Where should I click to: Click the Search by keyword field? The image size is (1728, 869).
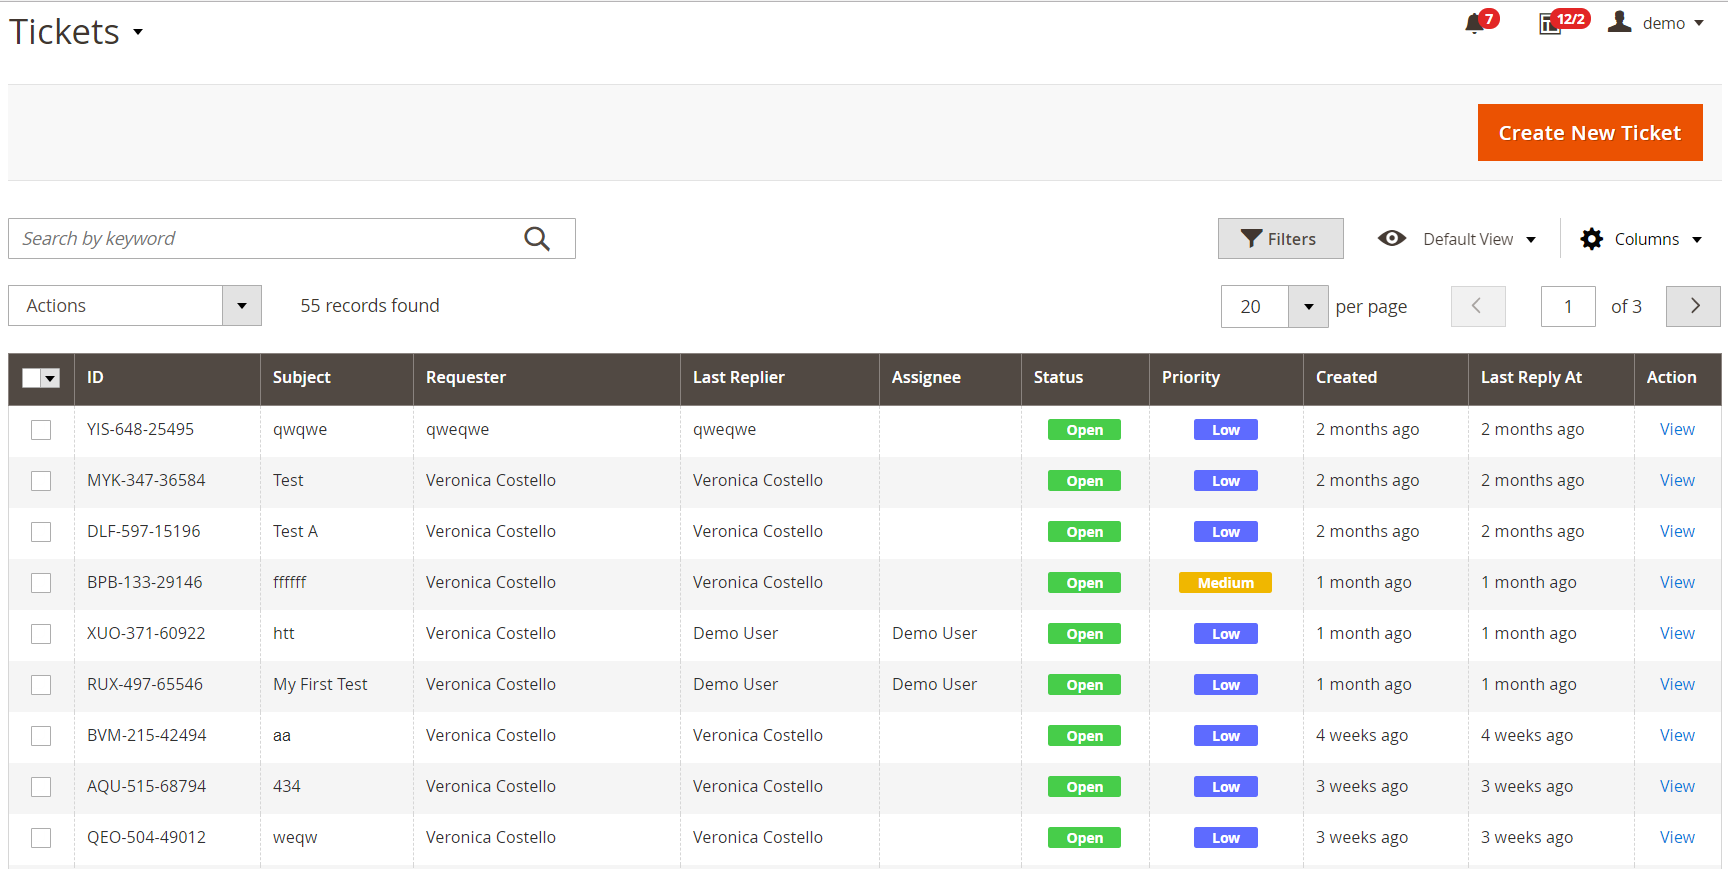(x=265, y=239)
